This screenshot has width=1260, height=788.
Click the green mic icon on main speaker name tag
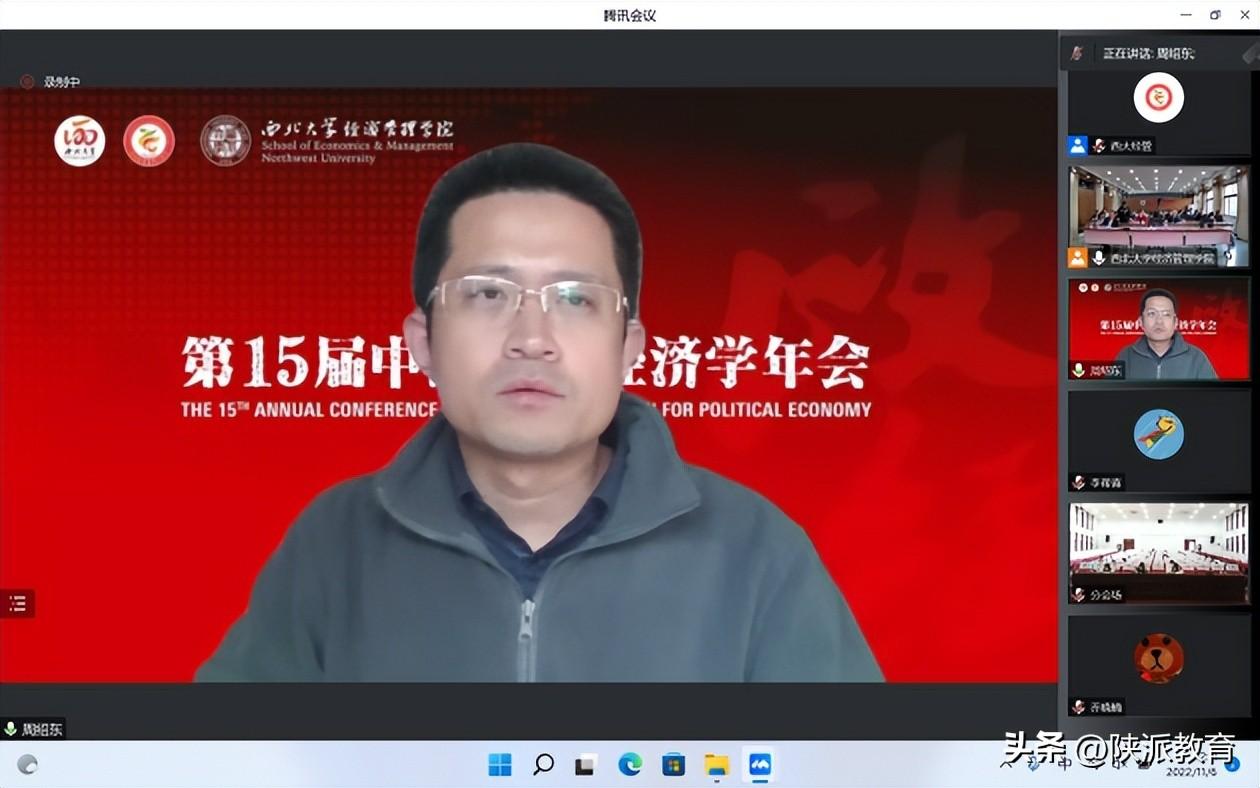coord(11,730)
